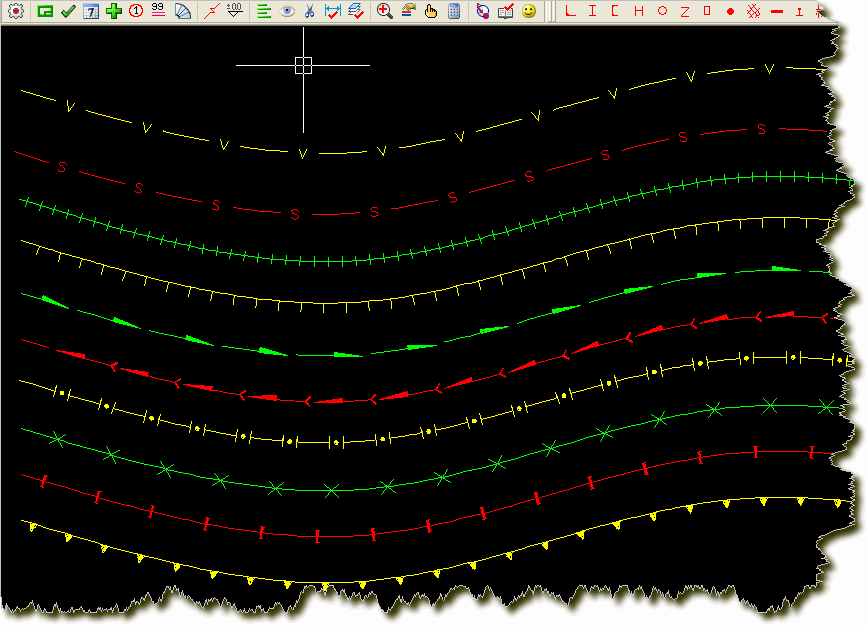Click the toolbar grip handle before profile icons

click(550, 11)
